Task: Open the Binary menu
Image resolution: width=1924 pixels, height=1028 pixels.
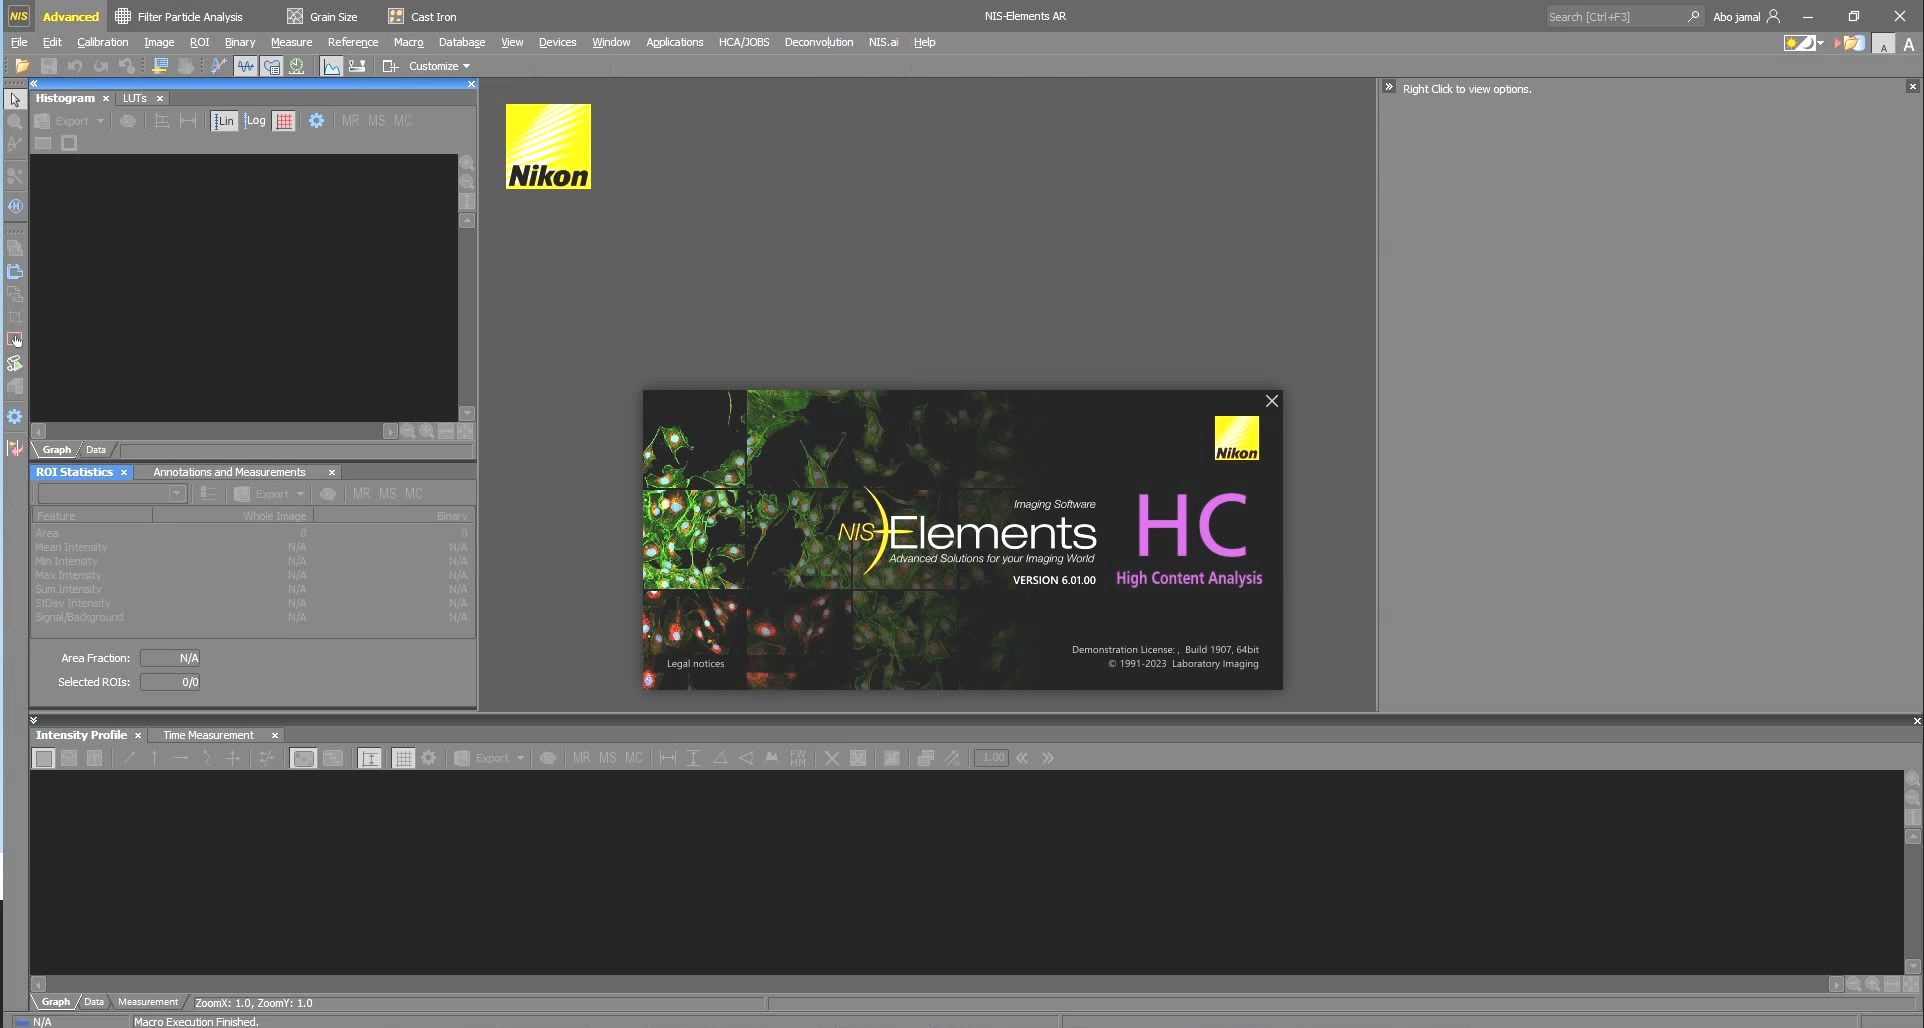Action: click(x=240, y=42)
